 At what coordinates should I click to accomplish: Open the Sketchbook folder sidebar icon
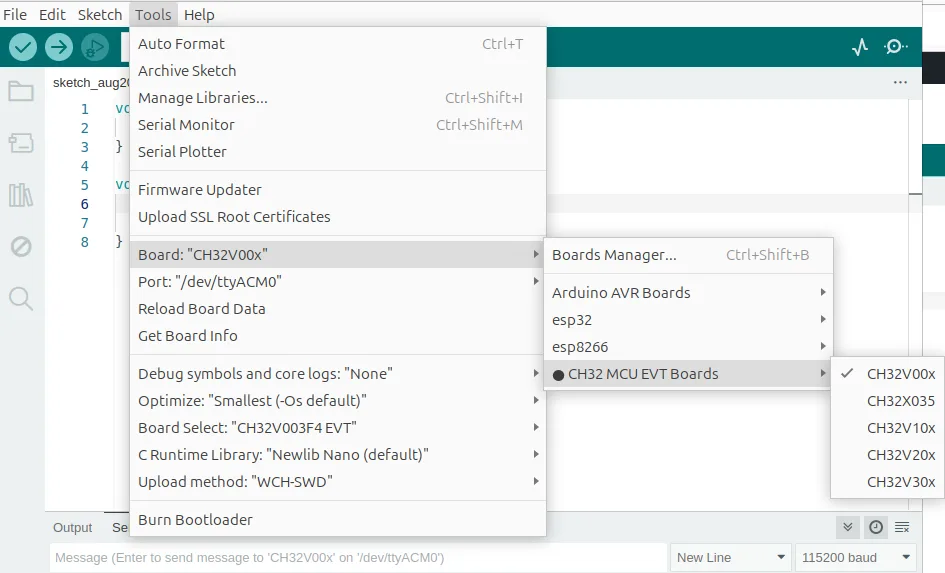(21, 92)
